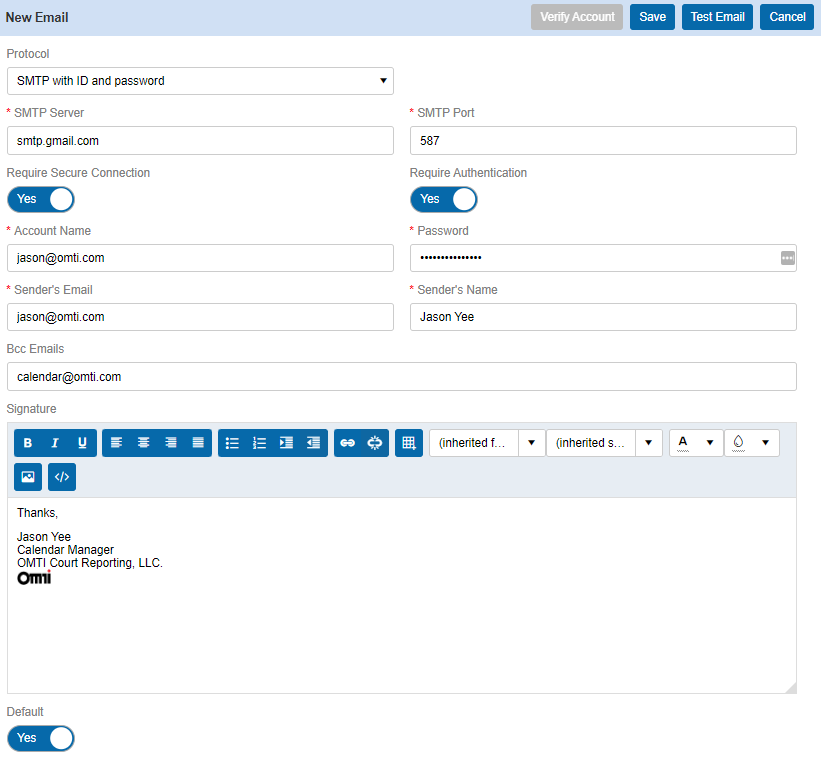Open the inherited font size dropdown
This screenshot has height=765, width=821.
(648, 442)
